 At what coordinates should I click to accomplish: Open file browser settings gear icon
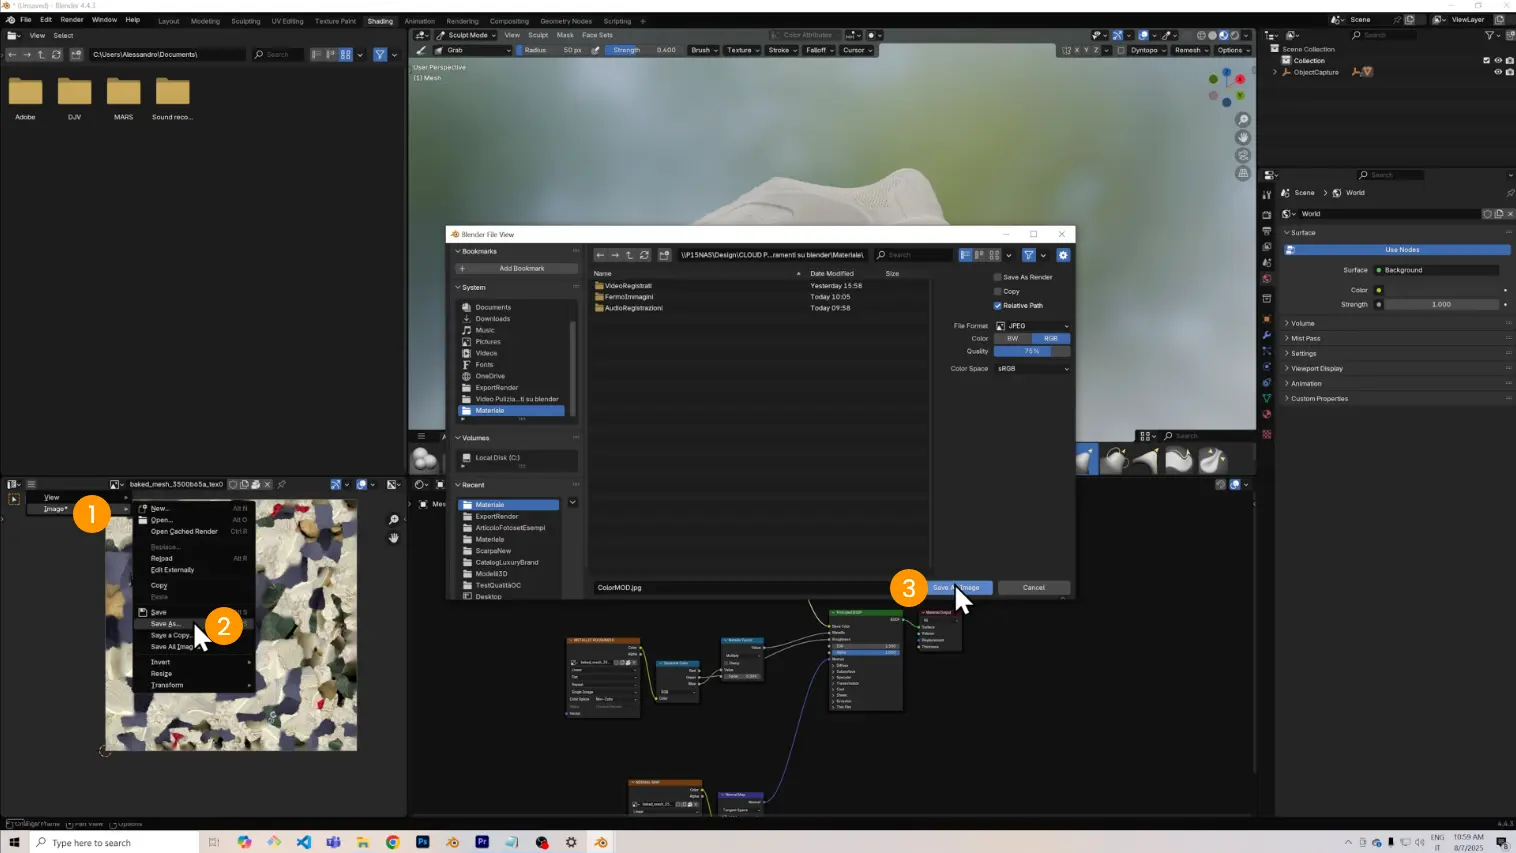click(x=1063, y=255)
